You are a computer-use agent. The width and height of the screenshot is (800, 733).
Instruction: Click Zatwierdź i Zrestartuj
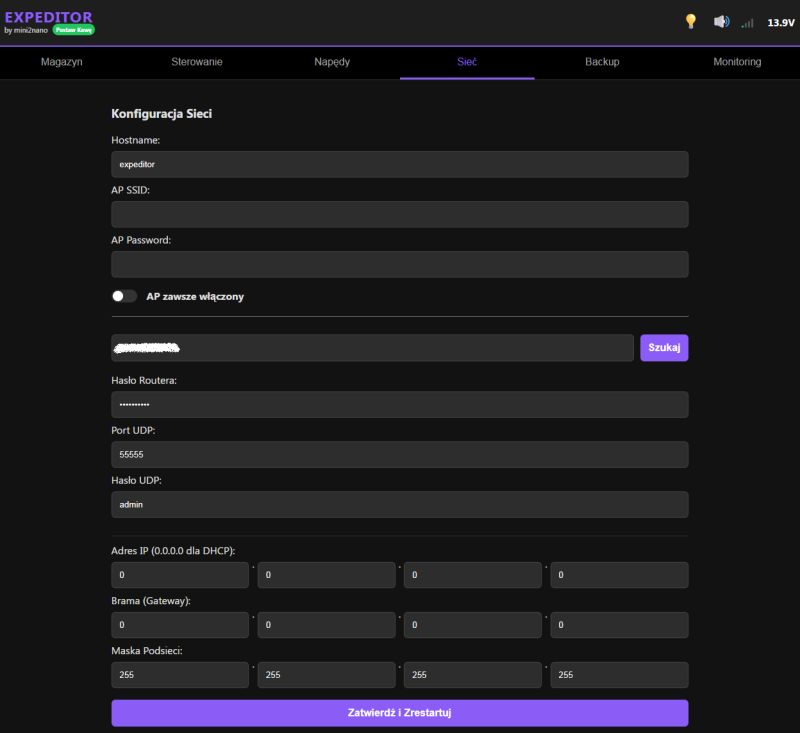point(400,712)
